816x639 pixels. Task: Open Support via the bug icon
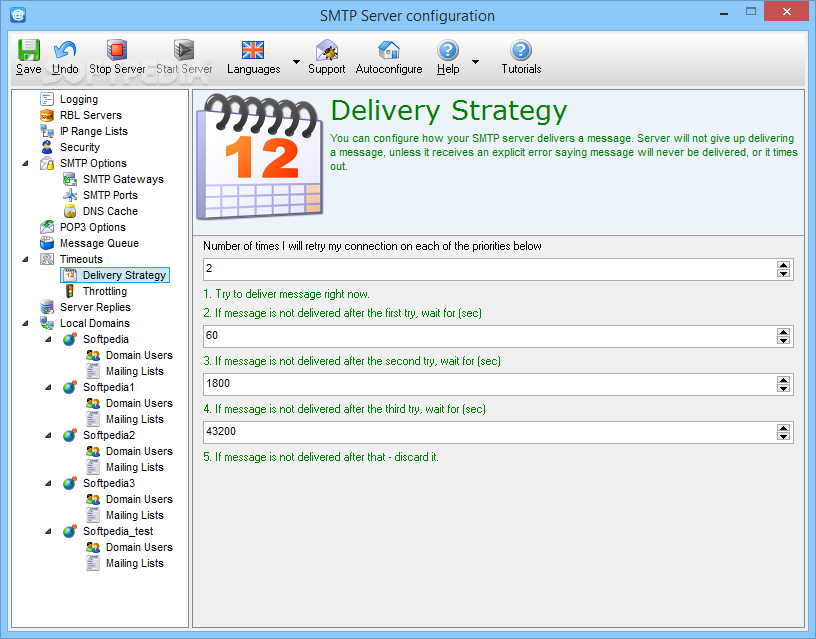(x=327, y=50)
